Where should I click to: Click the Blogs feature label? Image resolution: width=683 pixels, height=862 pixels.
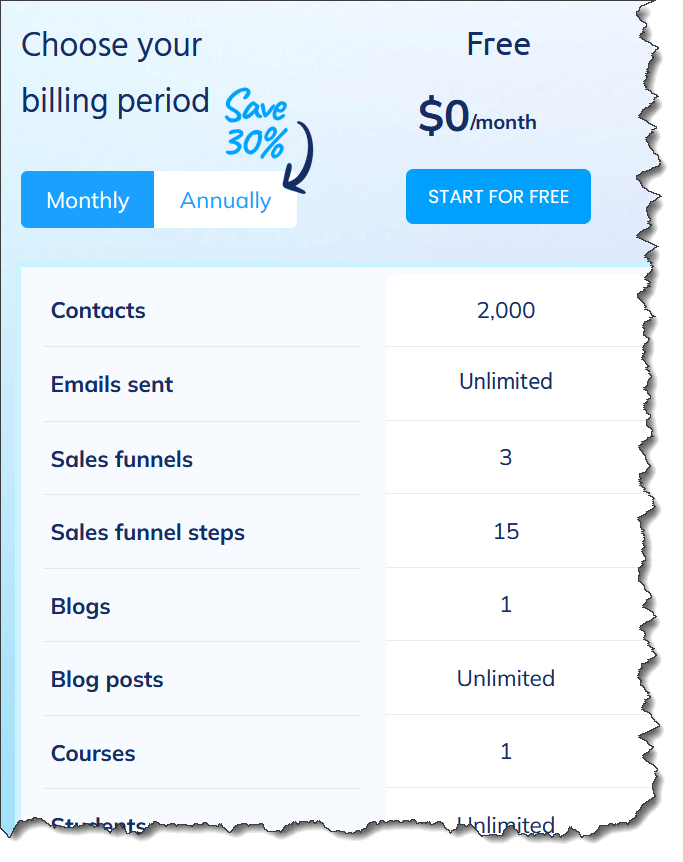80,606
